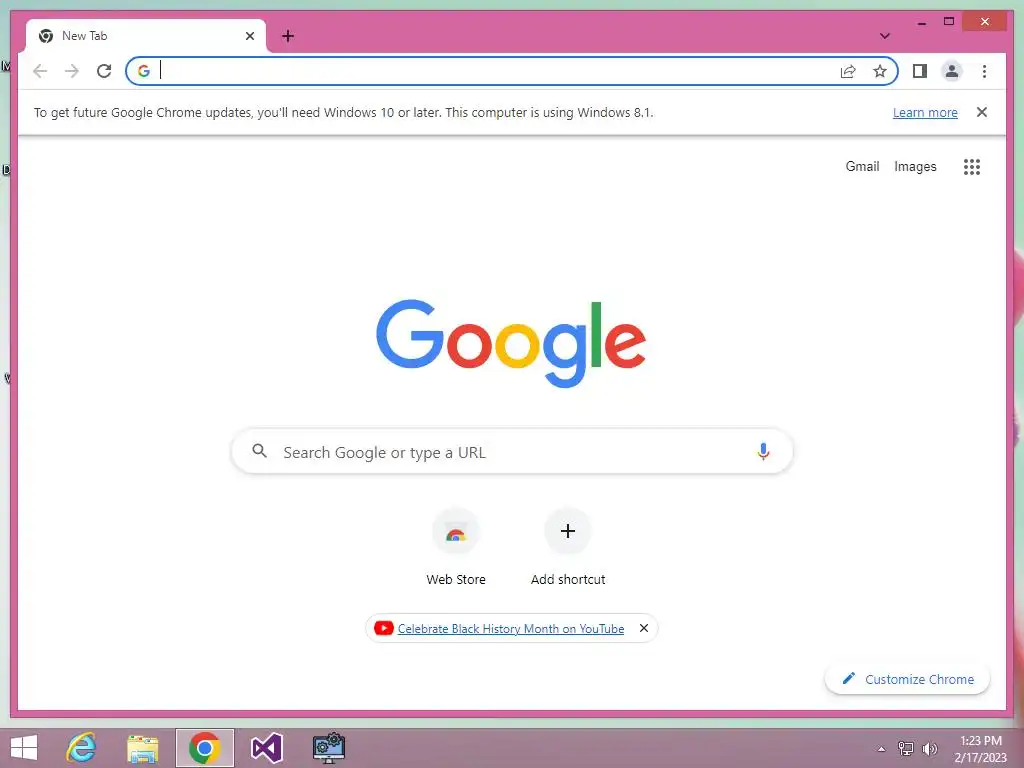Open the monitor-with-gears taskbar app
This screenshot has width=1024, height=768.
coord(328,748)
